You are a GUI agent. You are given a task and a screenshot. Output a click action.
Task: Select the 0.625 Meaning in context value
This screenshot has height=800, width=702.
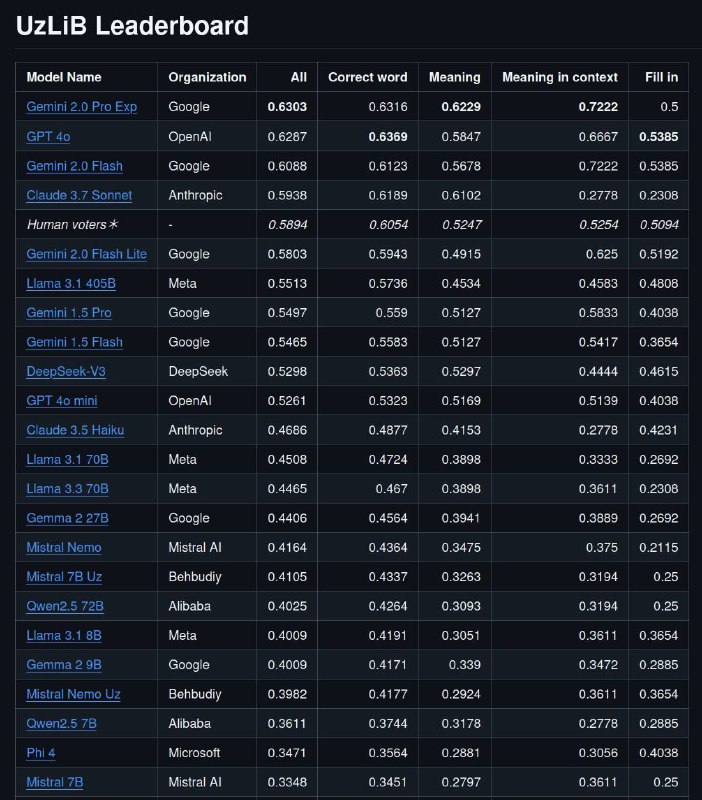coord(601,254)
